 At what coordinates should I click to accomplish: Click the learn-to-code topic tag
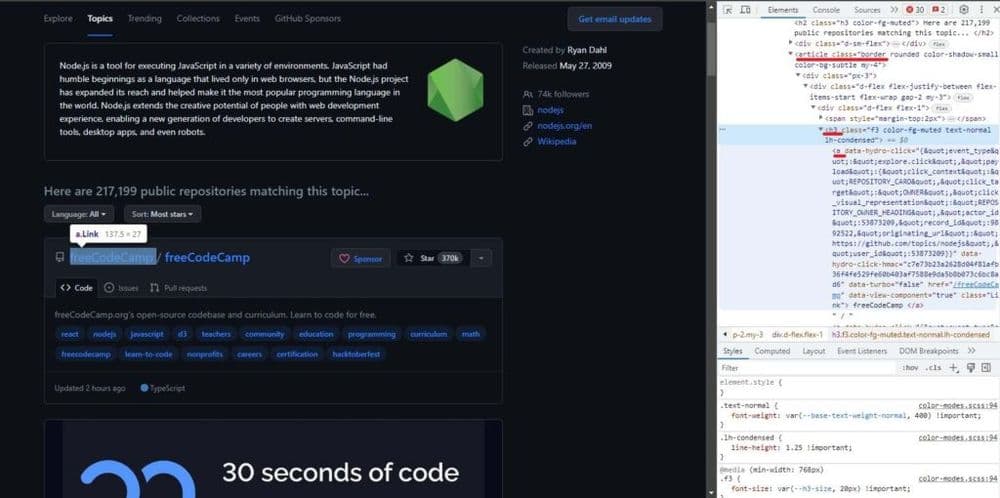coord(149,354)
